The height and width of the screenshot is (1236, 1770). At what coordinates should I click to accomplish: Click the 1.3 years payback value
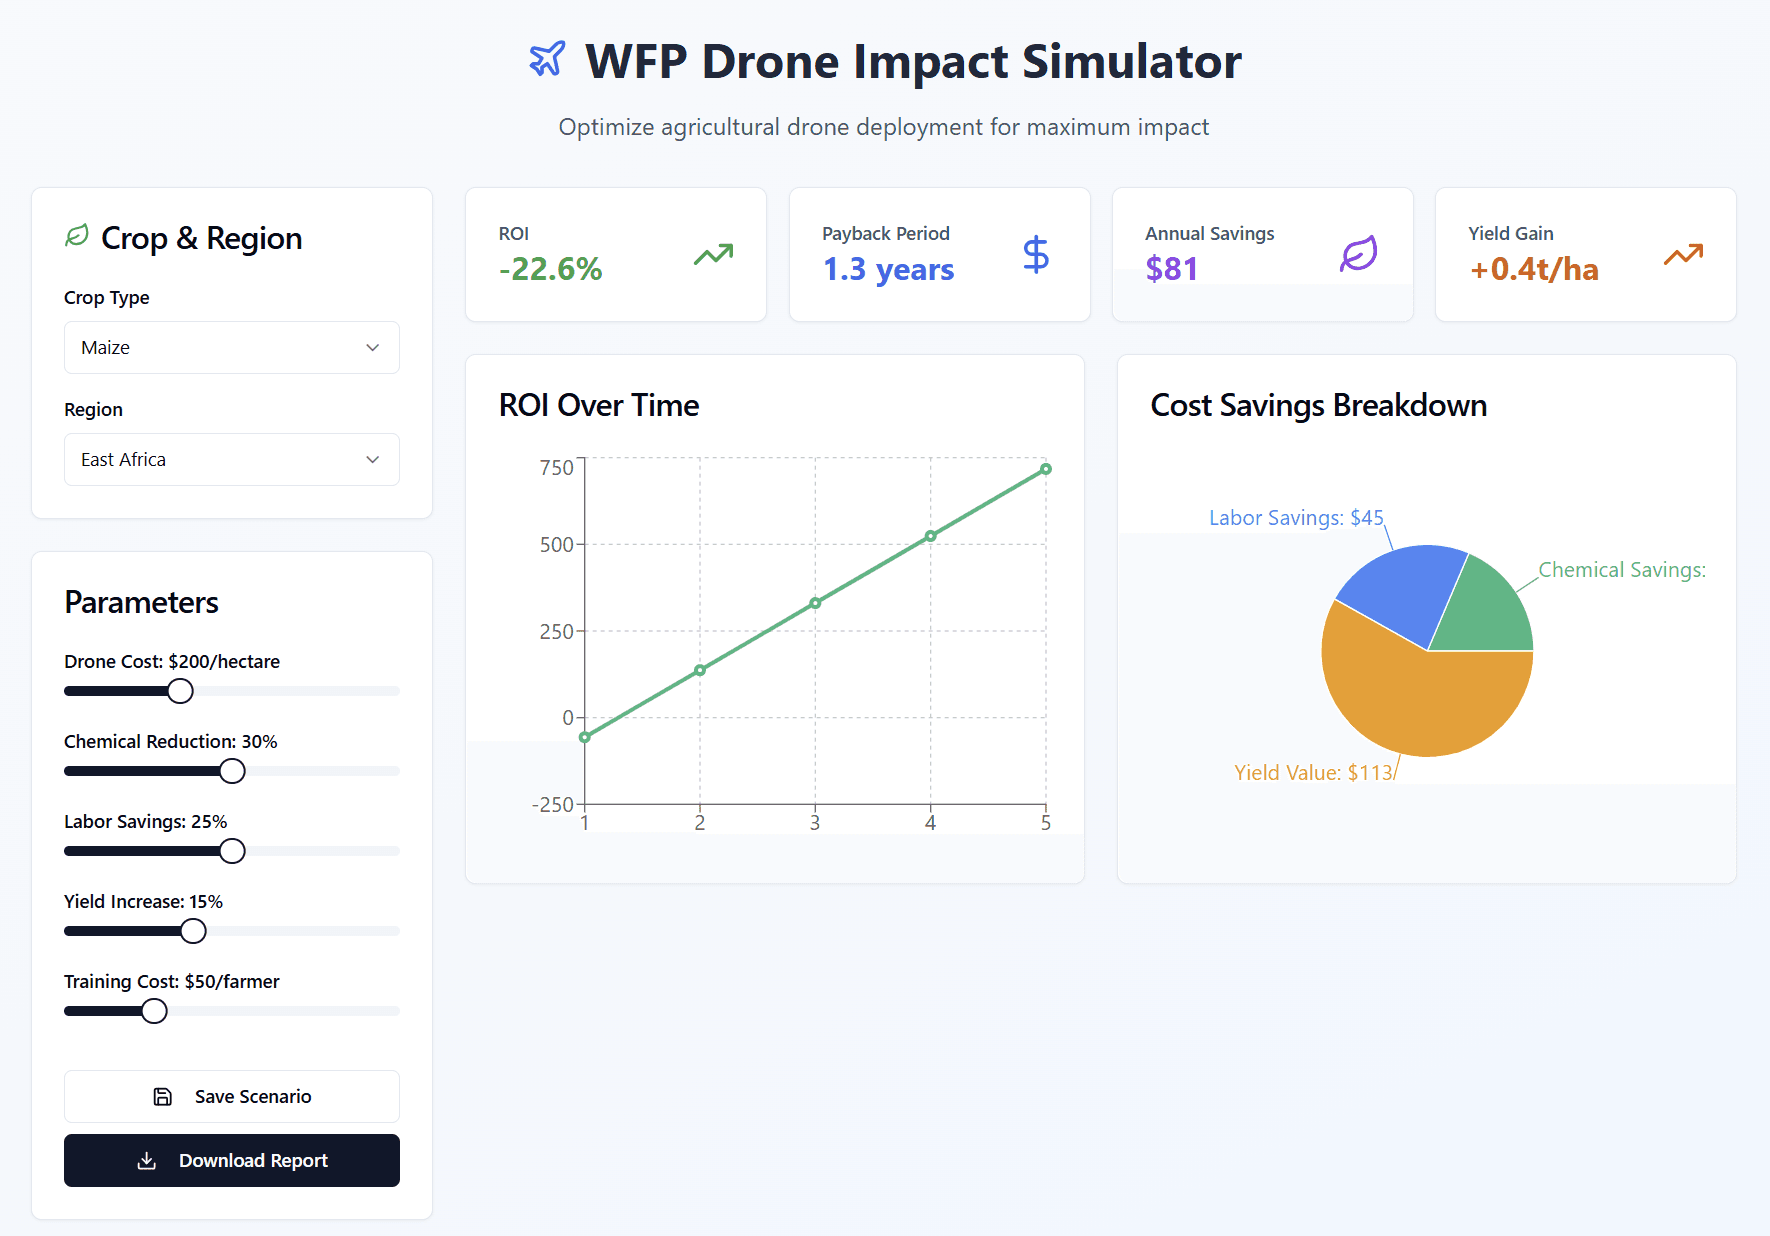tap(888, 269)
